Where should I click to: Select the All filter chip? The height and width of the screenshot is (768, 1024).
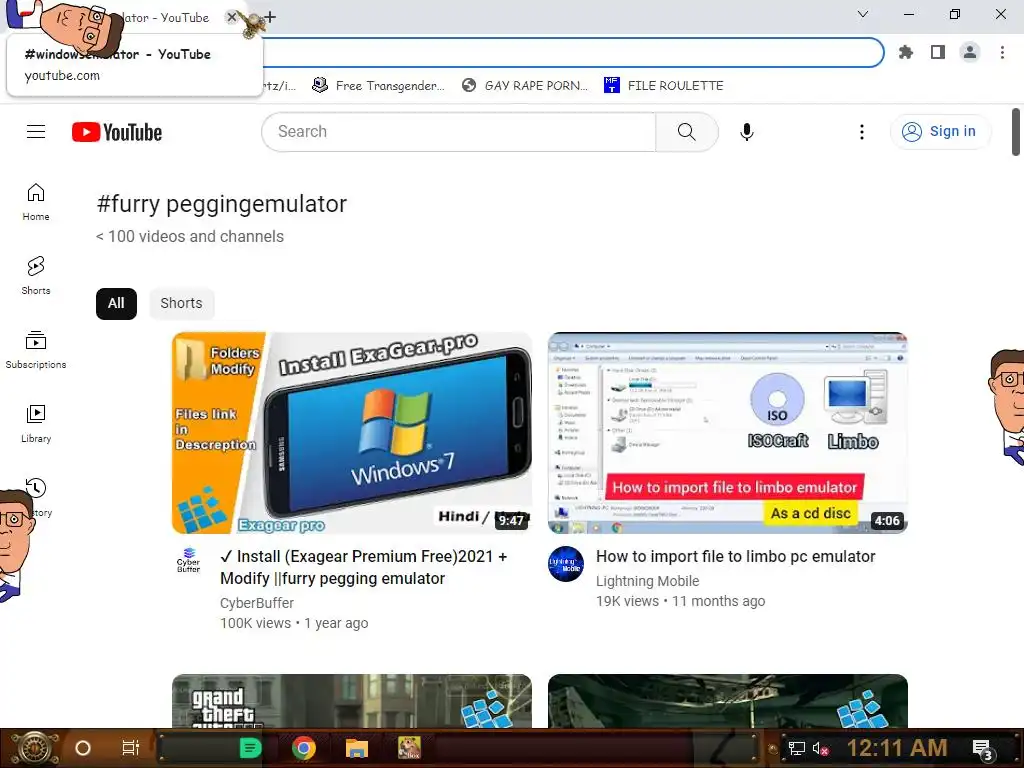click(x=116, y=304)
